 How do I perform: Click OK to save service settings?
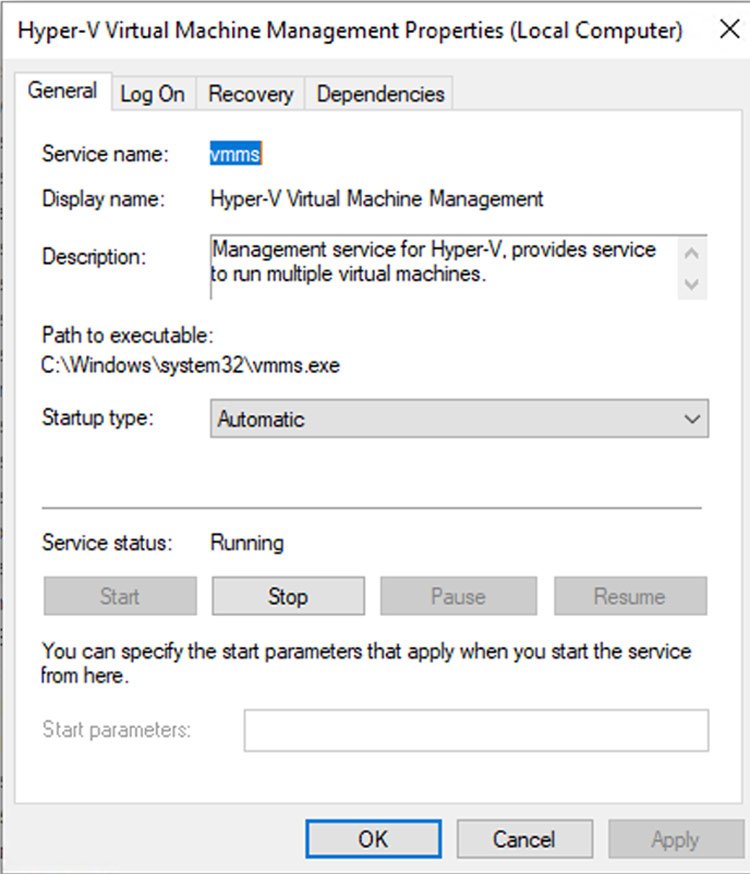[x=372, y=839]
